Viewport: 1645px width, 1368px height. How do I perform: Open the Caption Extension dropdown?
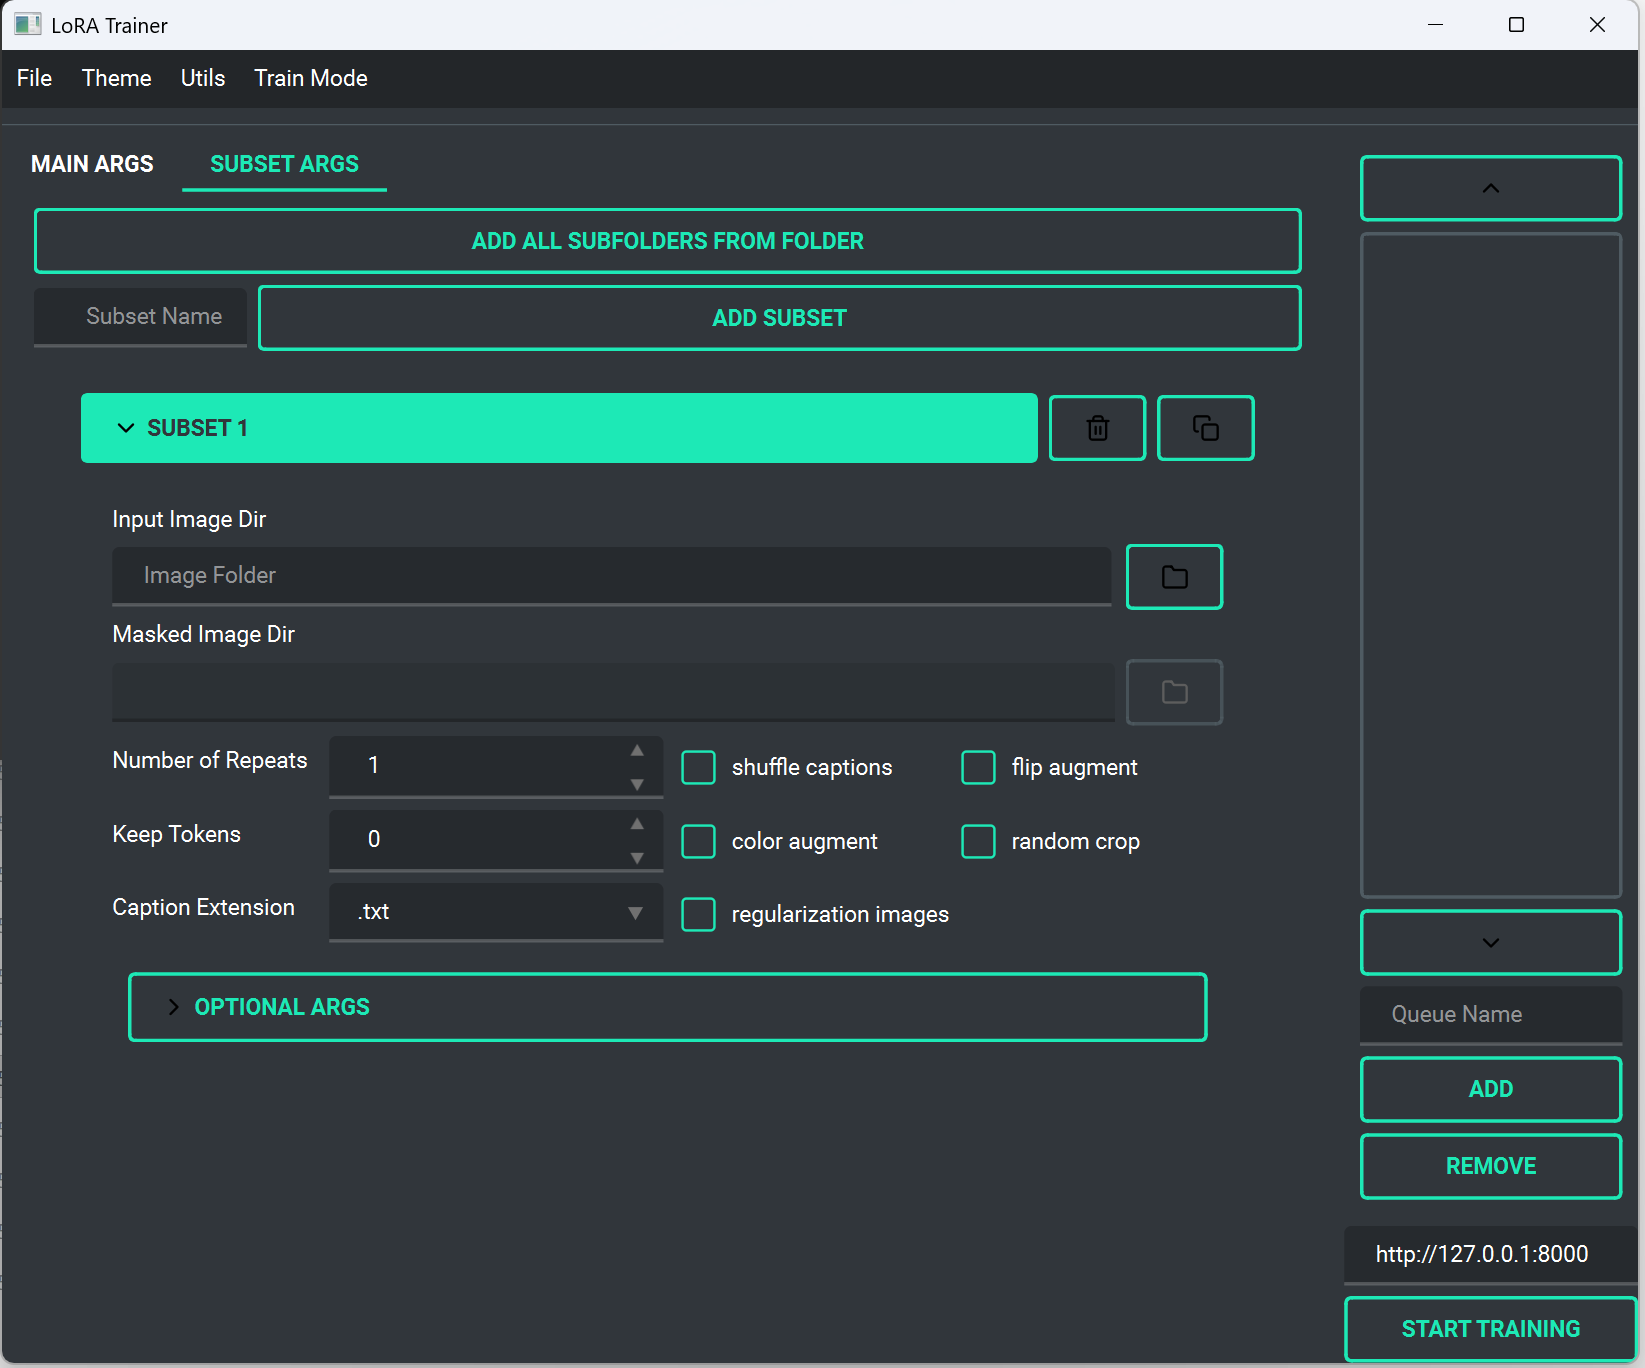pyautogui.click(x=496, y=912)
